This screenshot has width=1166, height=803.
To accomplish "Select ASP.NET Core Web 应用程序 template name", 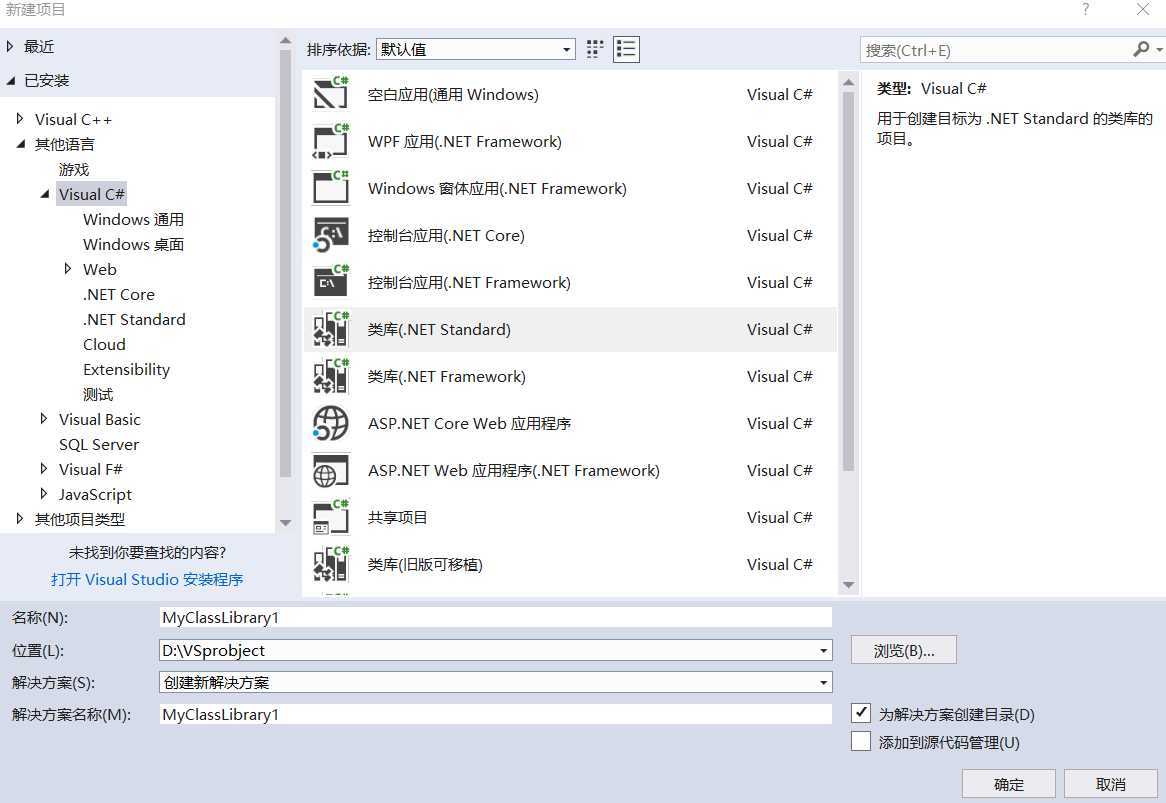I will click(469, 424).
